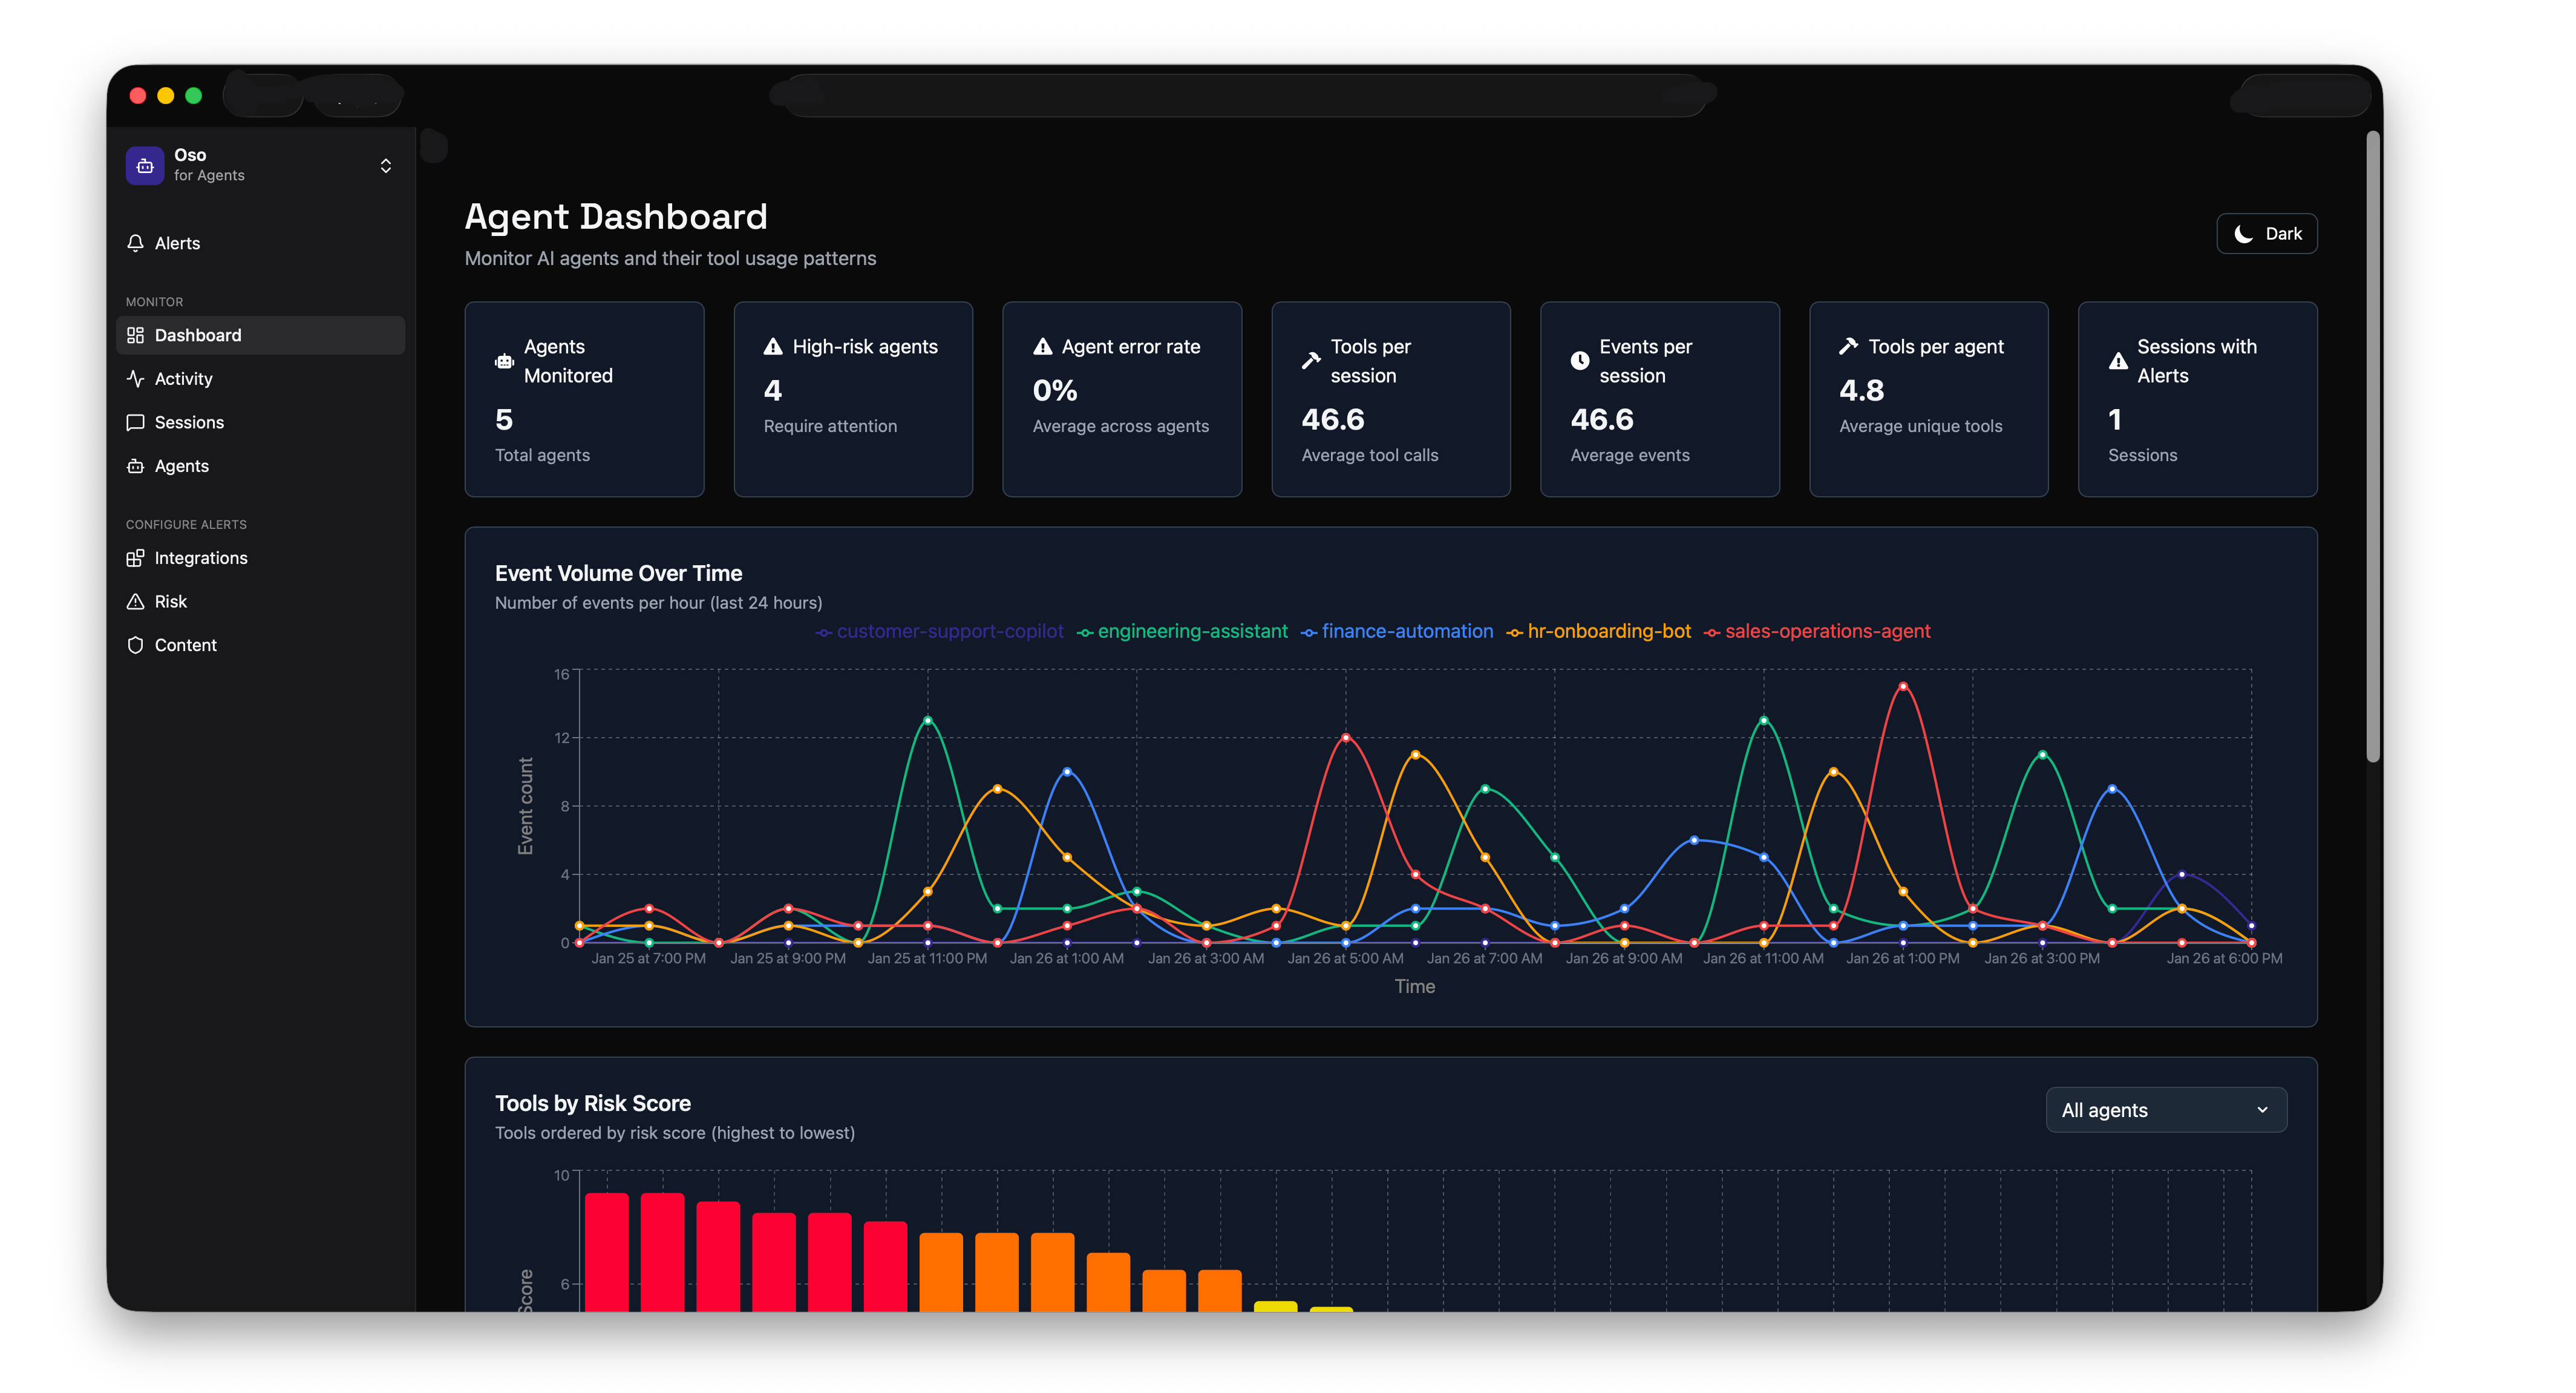2576x1393 pixels.
Task: Open the High-risk agents card
Action: point(853,399)
